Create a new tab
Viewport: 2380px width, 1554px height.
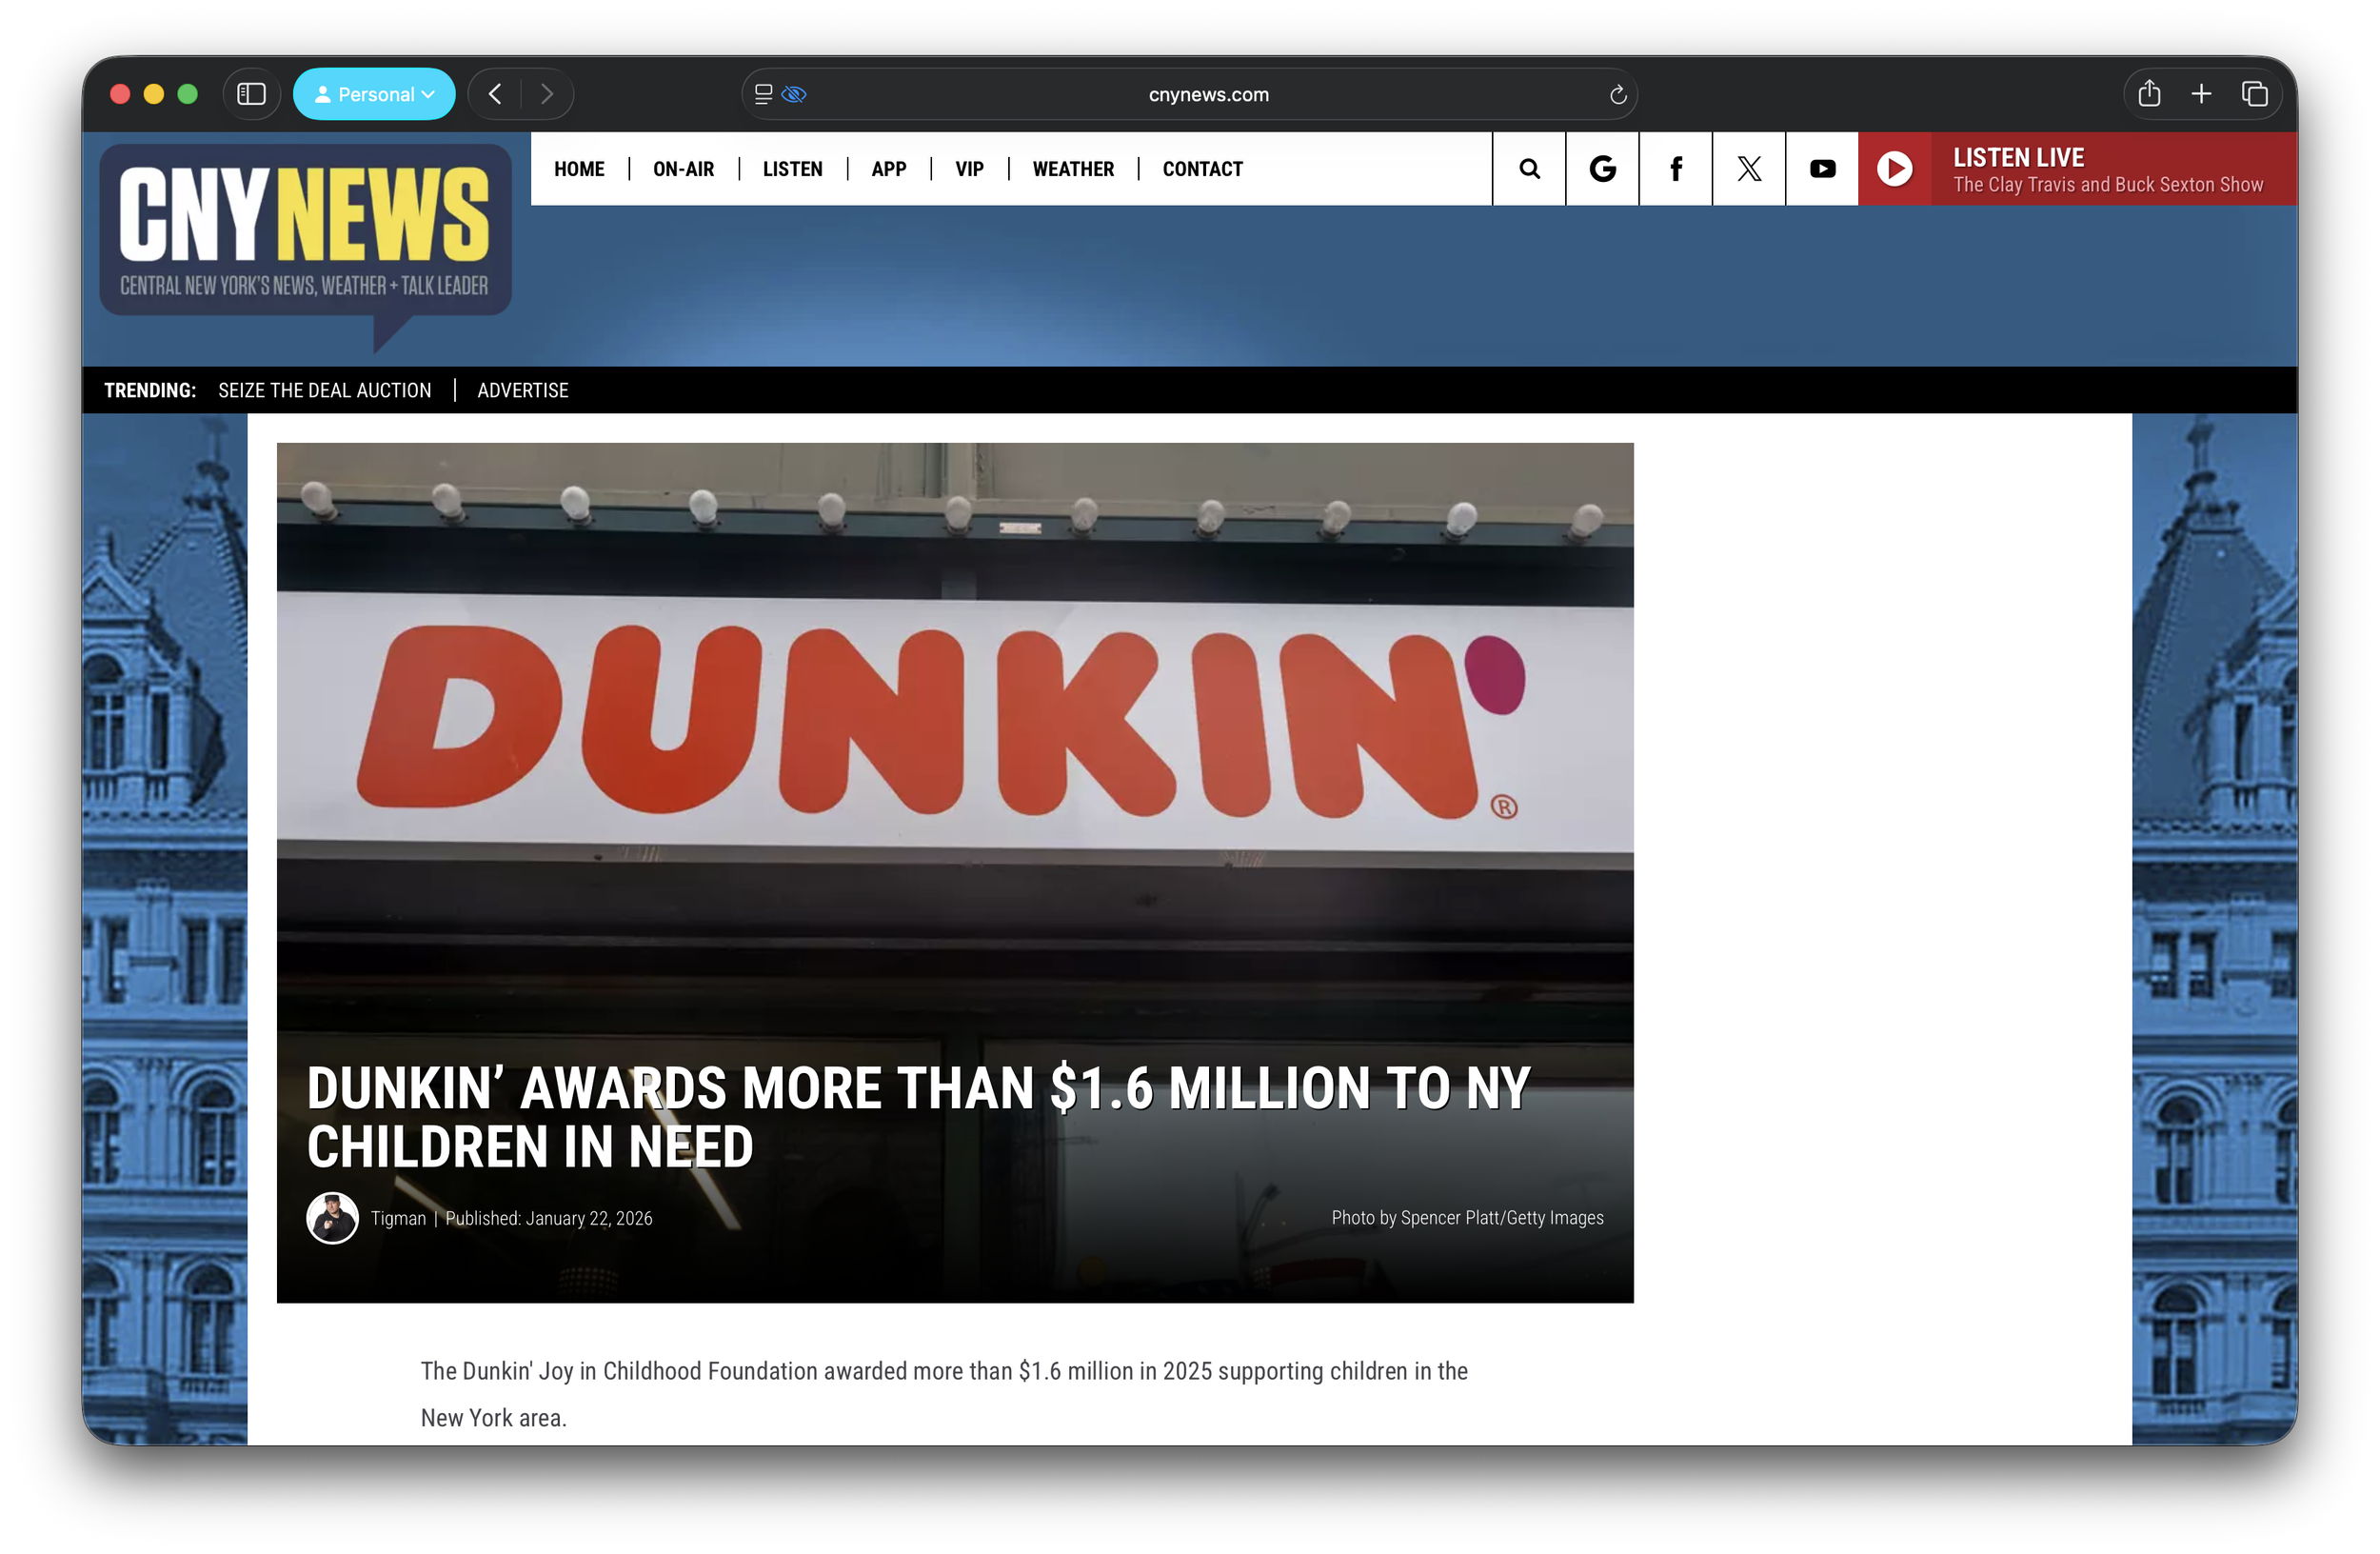[2202, 93]
